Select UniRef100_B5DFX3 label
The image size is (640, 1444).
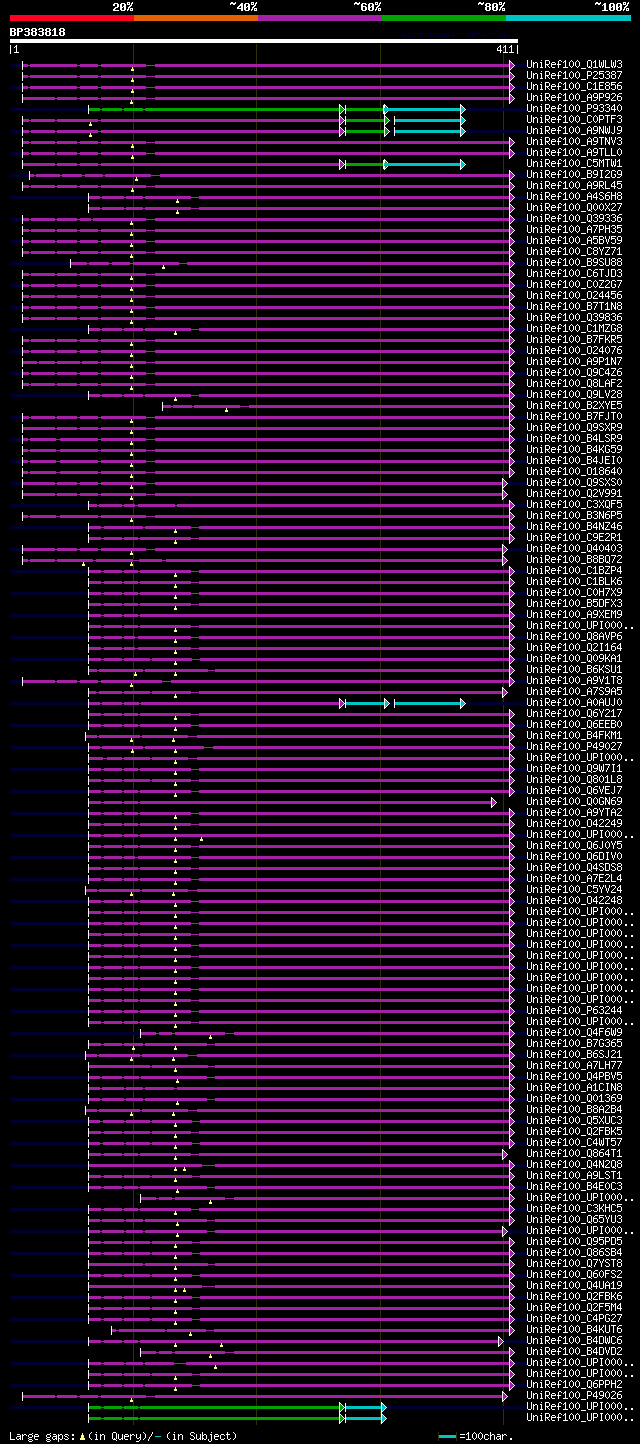[x=574, y=603]
